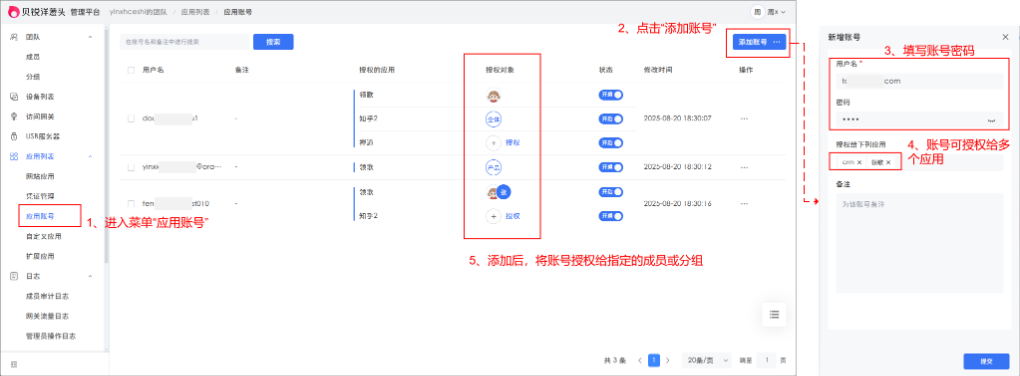1020x376 pixels.
Task: Focus the 用户名 input field
Action: pyautogui.click(x=920, y=81)
